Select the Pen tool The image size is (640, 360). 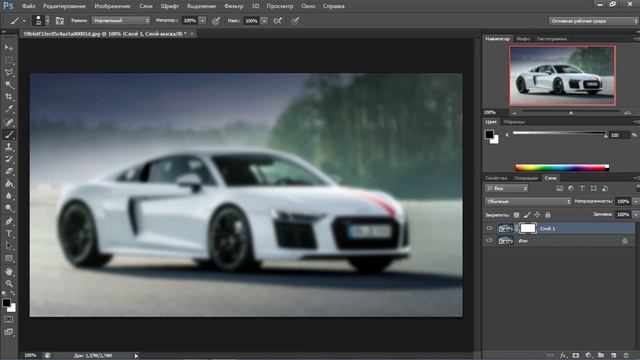9,221
